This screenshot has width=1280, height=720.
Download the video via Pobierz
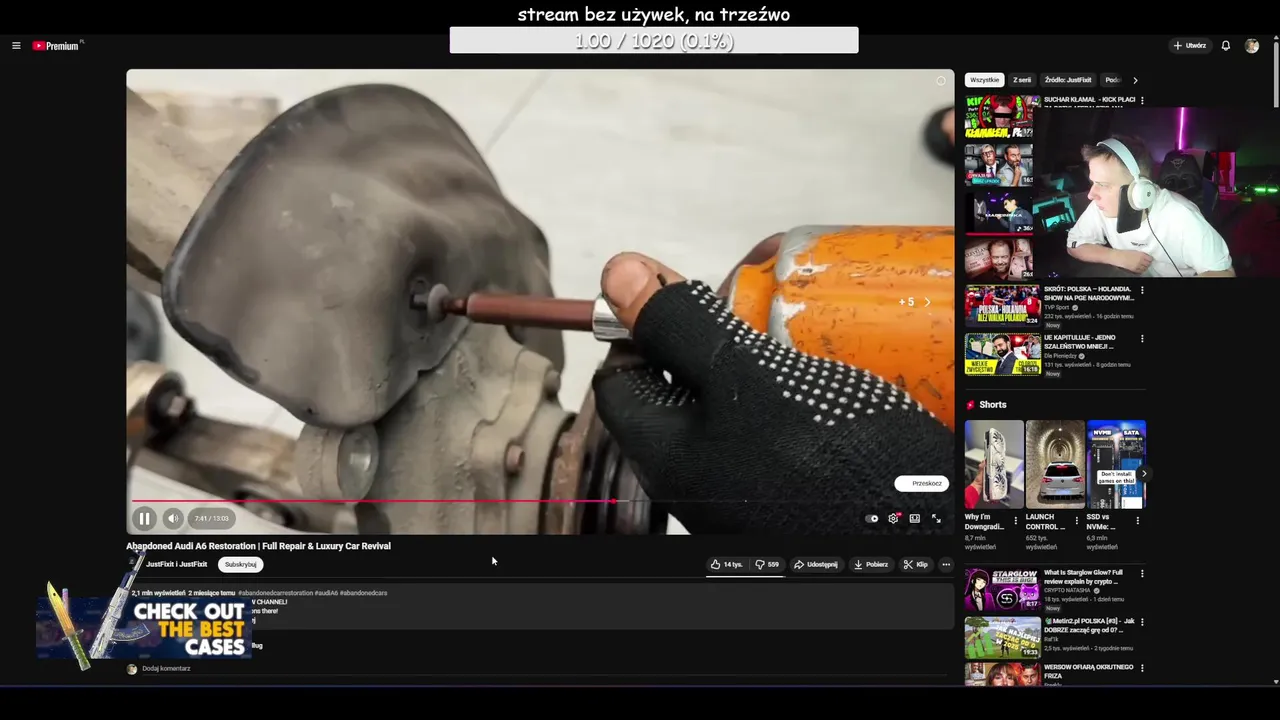click(x=870, y=564)
